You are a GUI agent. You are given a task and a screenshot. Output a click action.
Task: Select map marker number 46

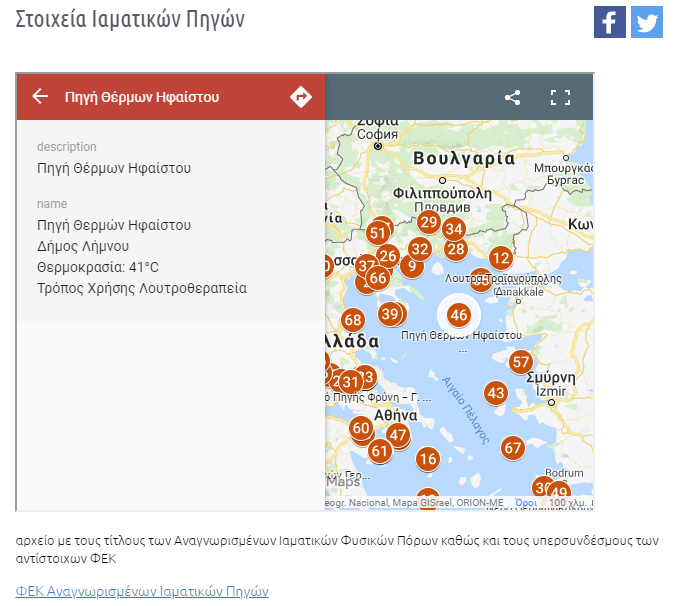pos(459,315)
